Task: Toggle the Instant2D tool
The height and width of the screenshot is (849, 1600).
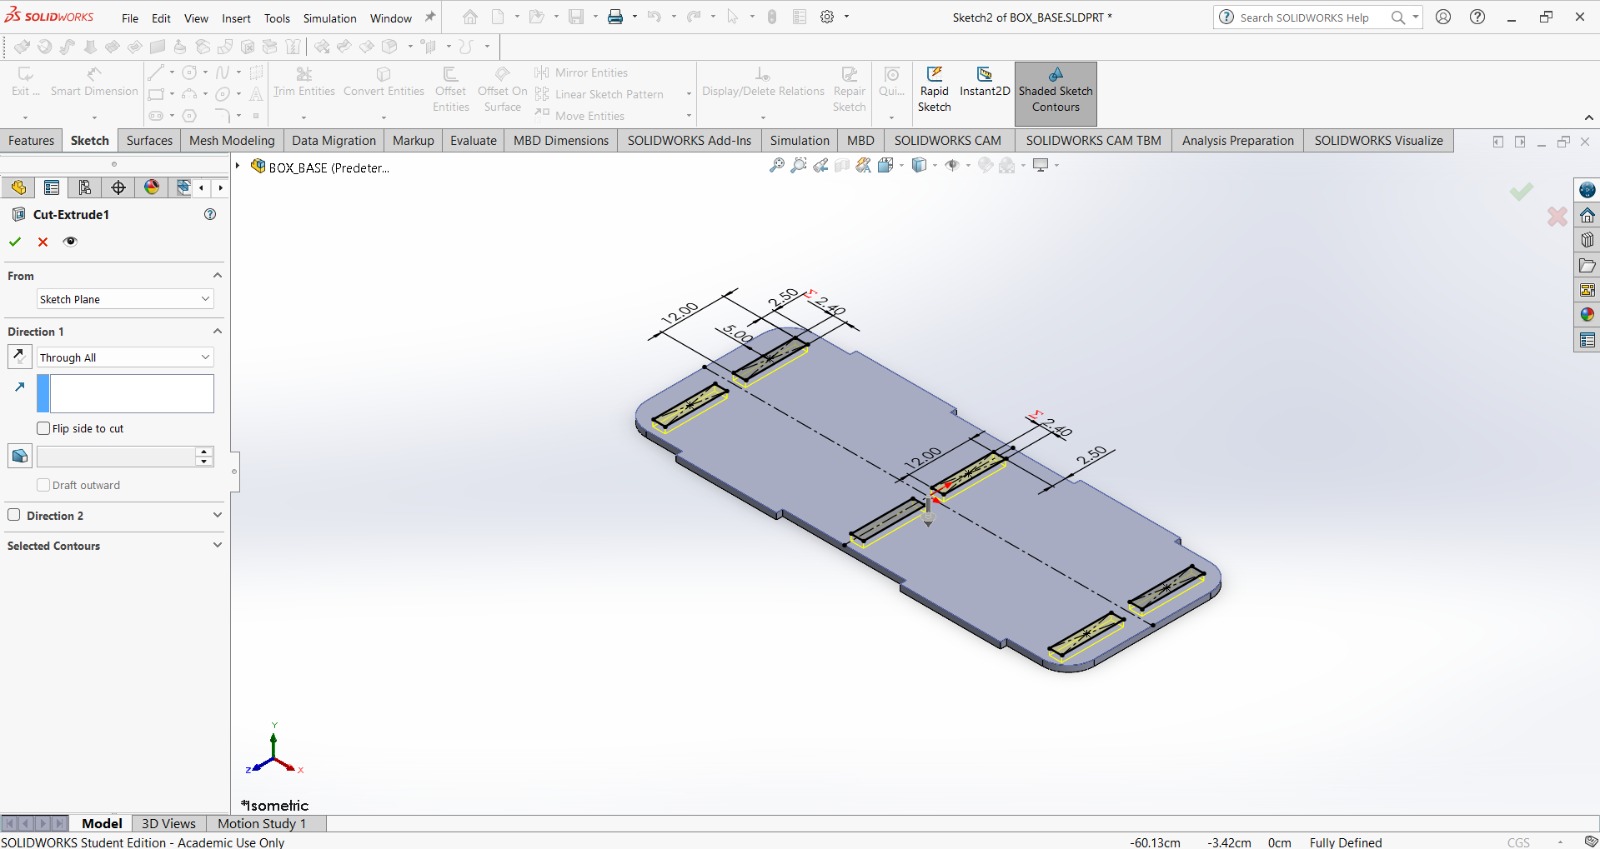Action: point(984,75)
